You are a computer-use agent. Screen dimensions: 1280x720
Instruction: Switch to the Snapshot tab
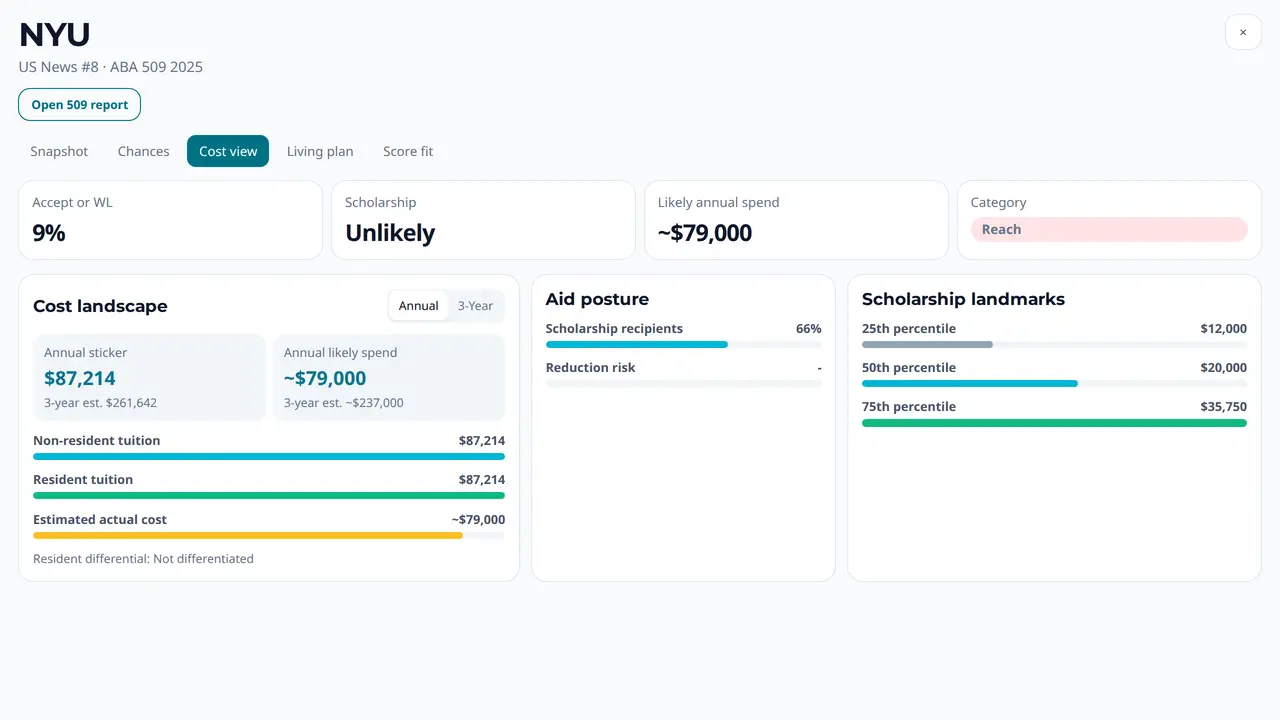59,151
